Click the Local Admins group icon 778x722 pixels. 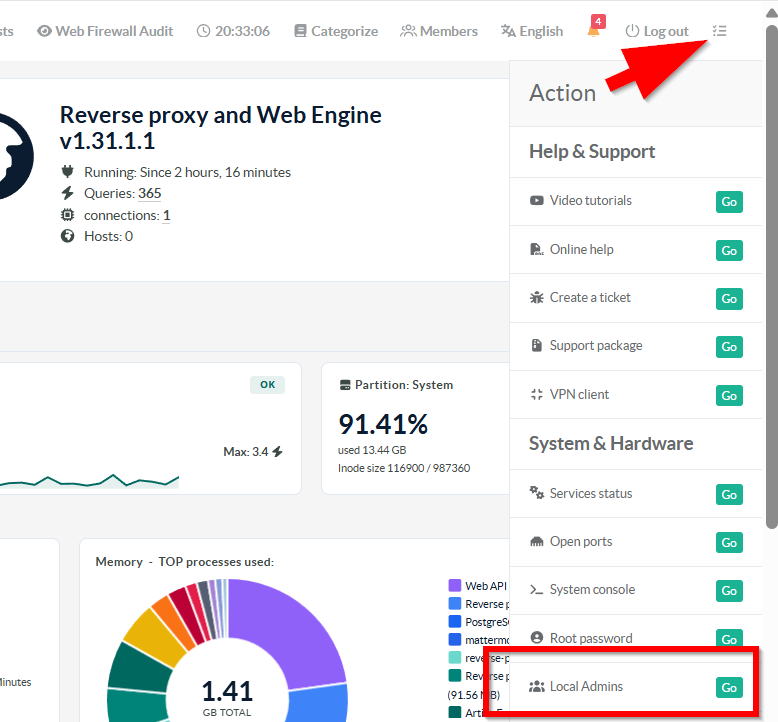coord(536,686)
